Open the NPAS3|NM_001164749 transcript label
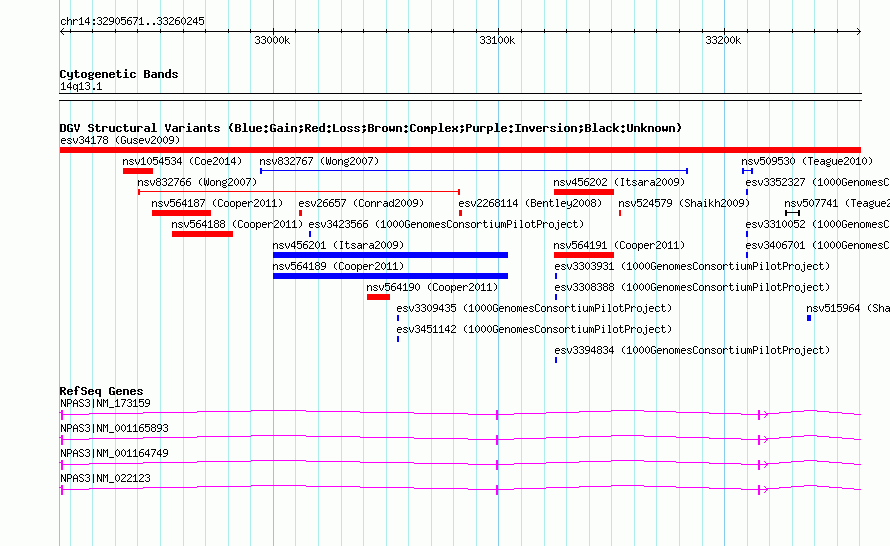This screenshot has width=890, height=546. pos(114,453)
